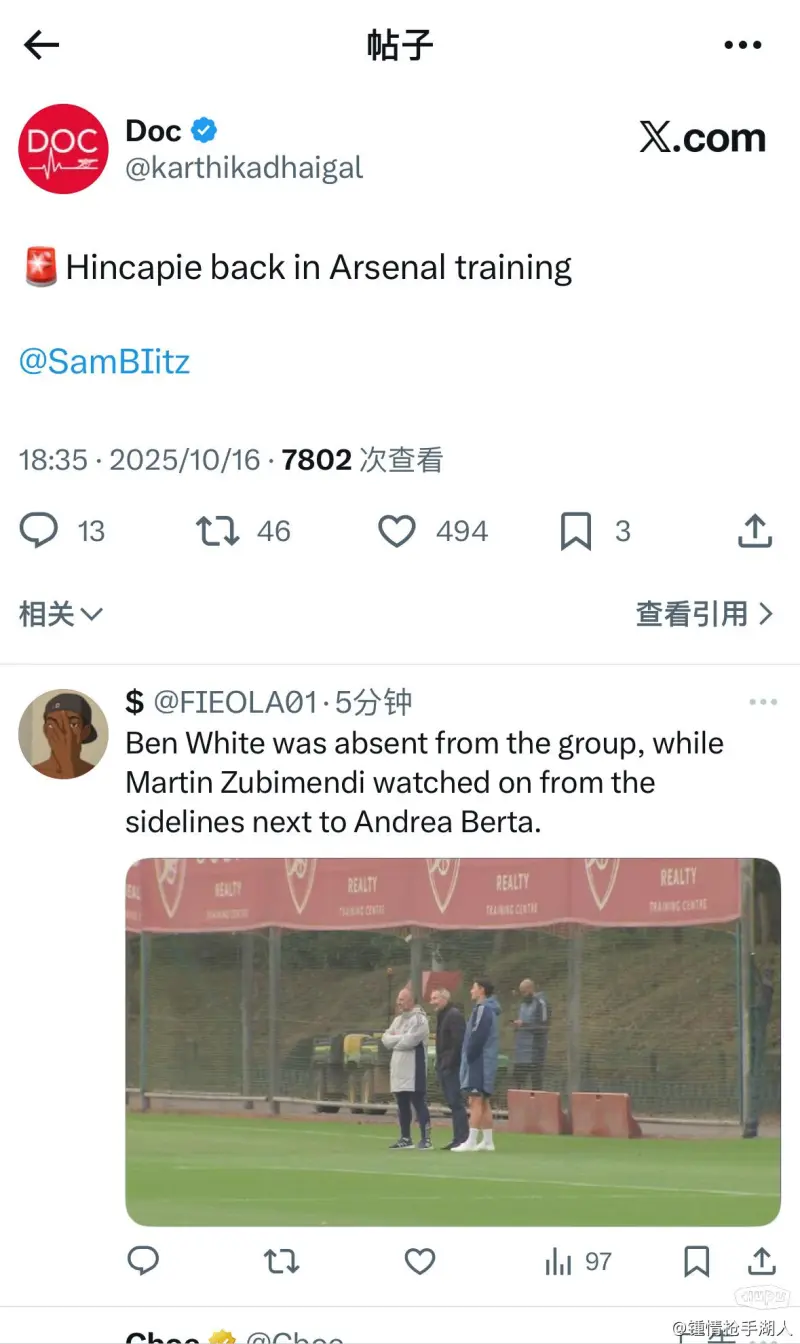Screen dimensions: 800x1344
Task: View analytics showing 97 views
Action: [x=578, y=1261]
